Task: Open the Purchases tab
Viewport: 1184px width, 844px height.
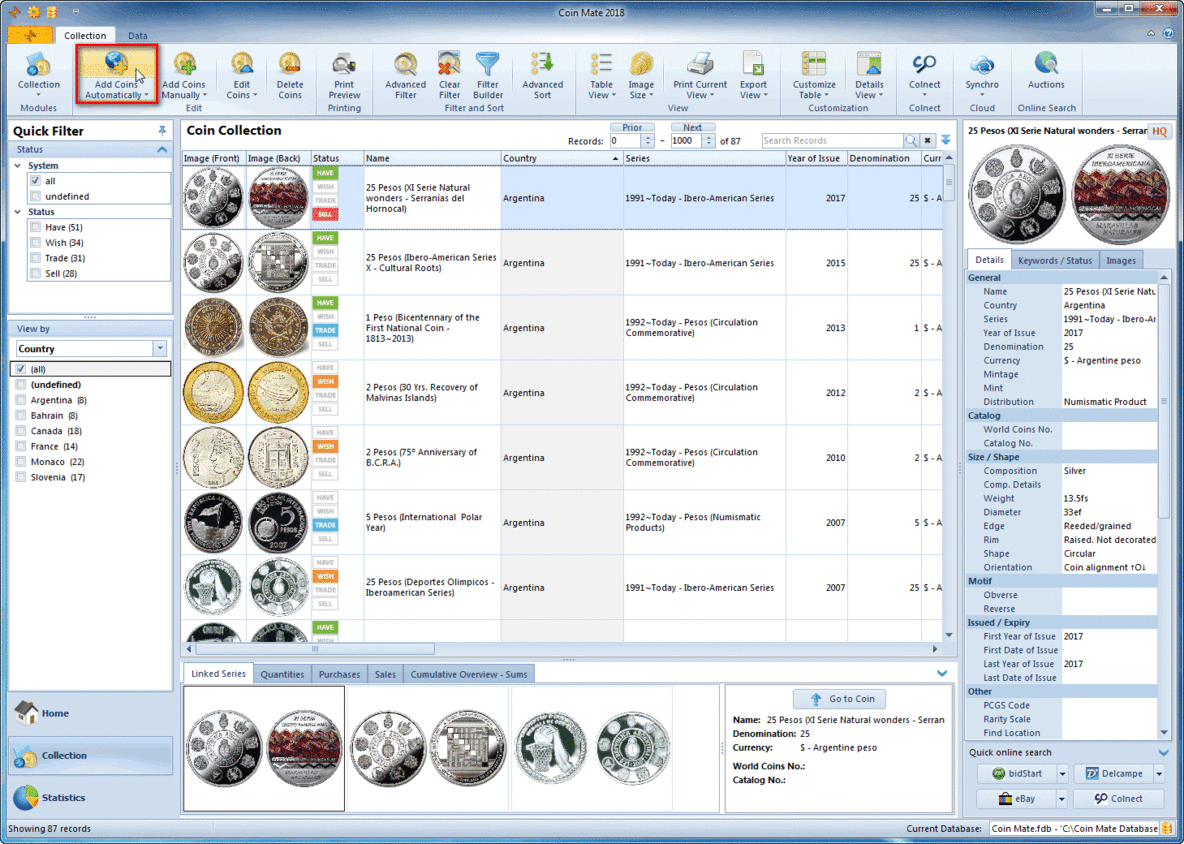Action: (x=339, y=675)
